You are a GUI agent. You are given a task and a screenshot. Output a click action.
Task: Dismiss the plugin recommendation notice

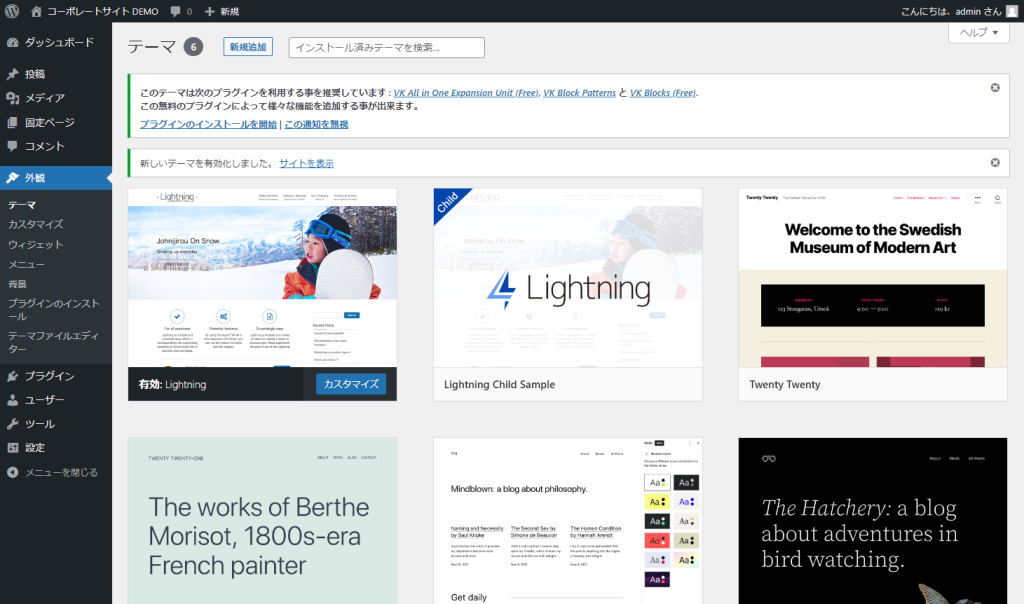(x=995, y=88)
